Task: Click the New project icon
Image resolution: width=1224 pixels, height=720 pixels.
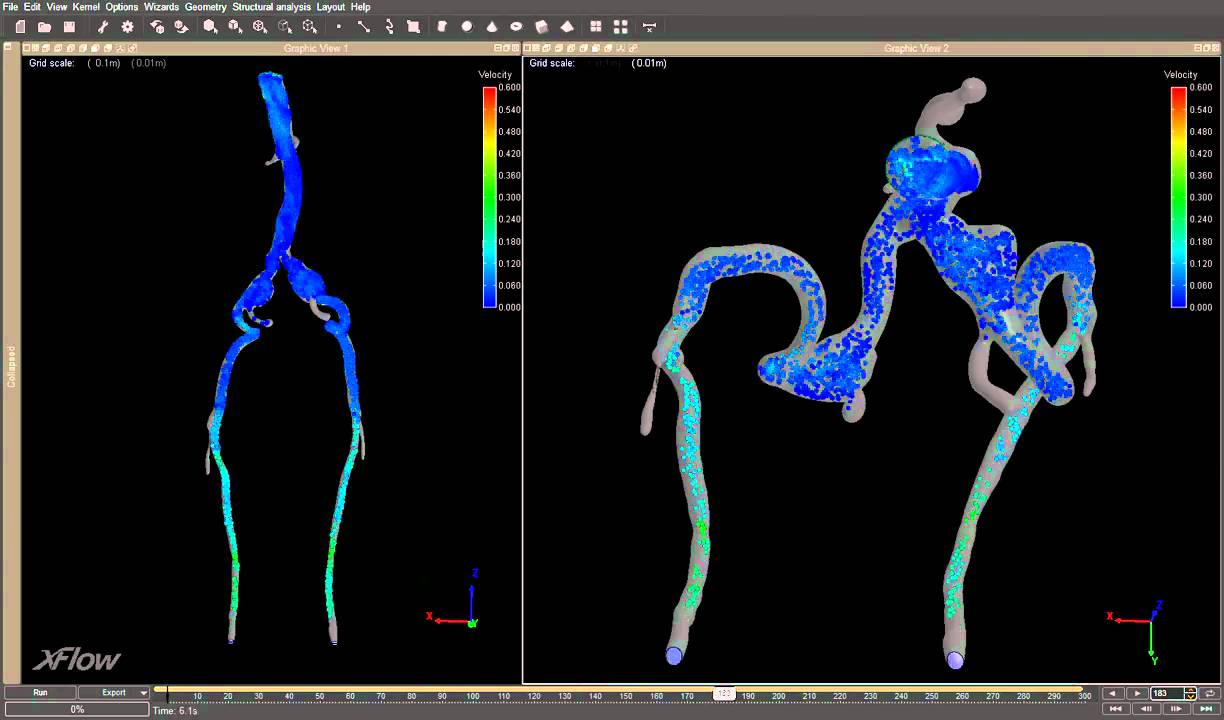Action: coord(20,27)
